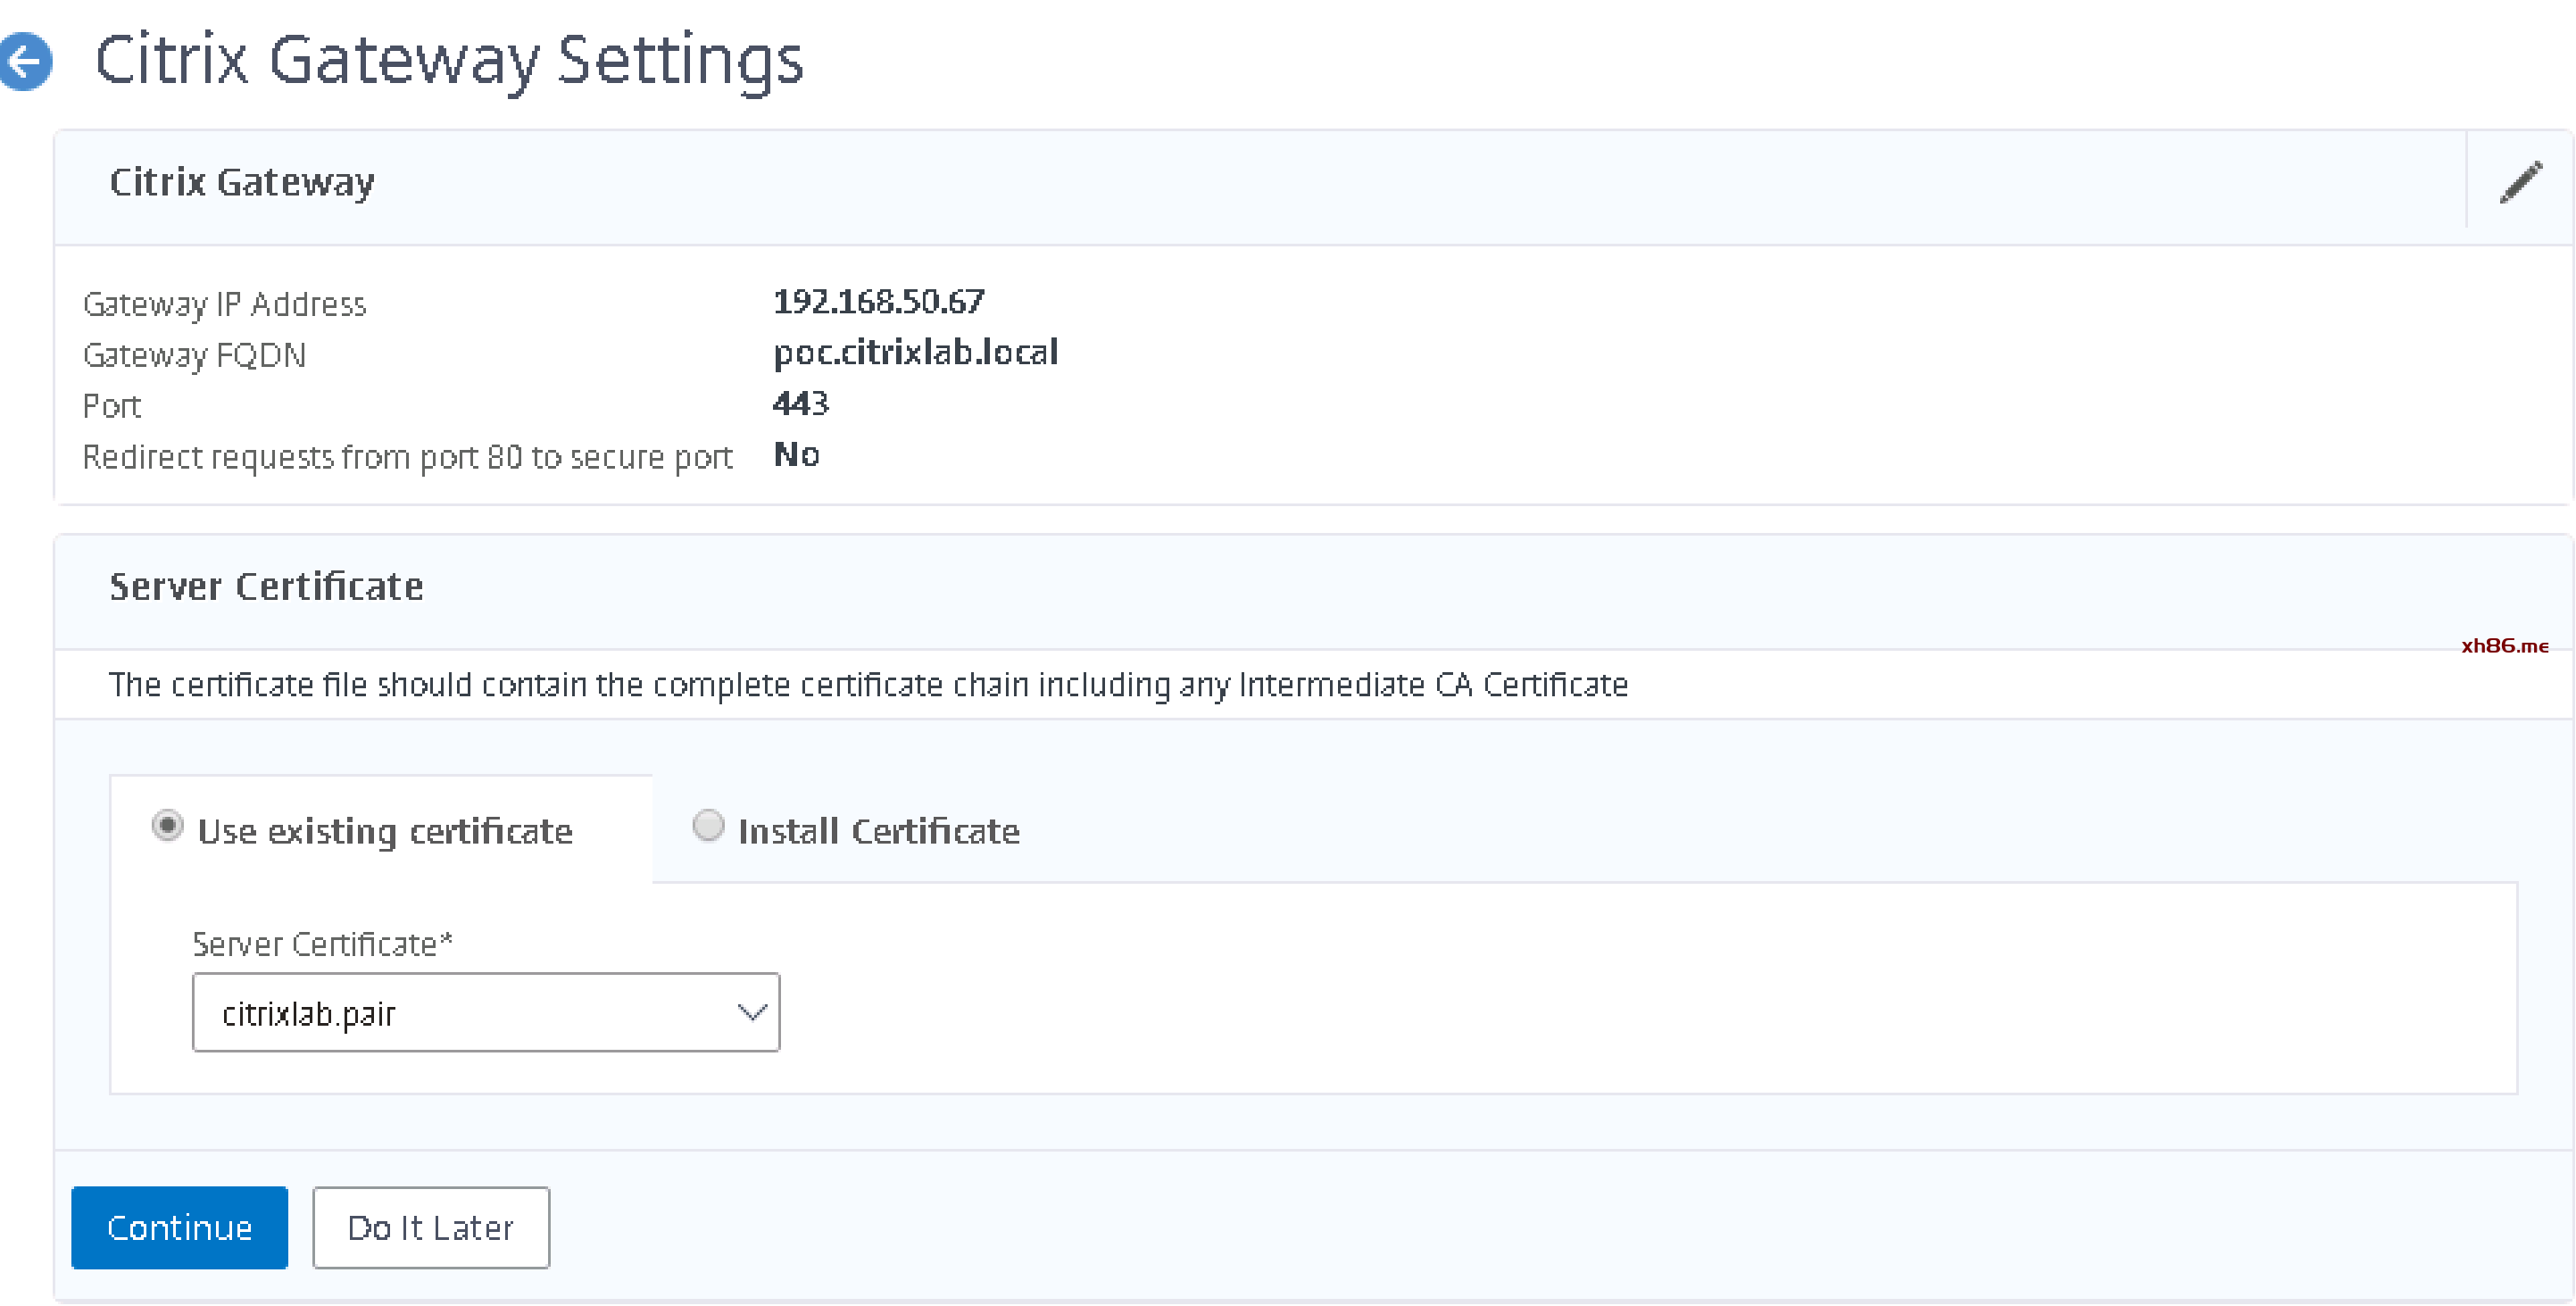Click the FQDN value poc.citrixlab.local

point(915,352)
